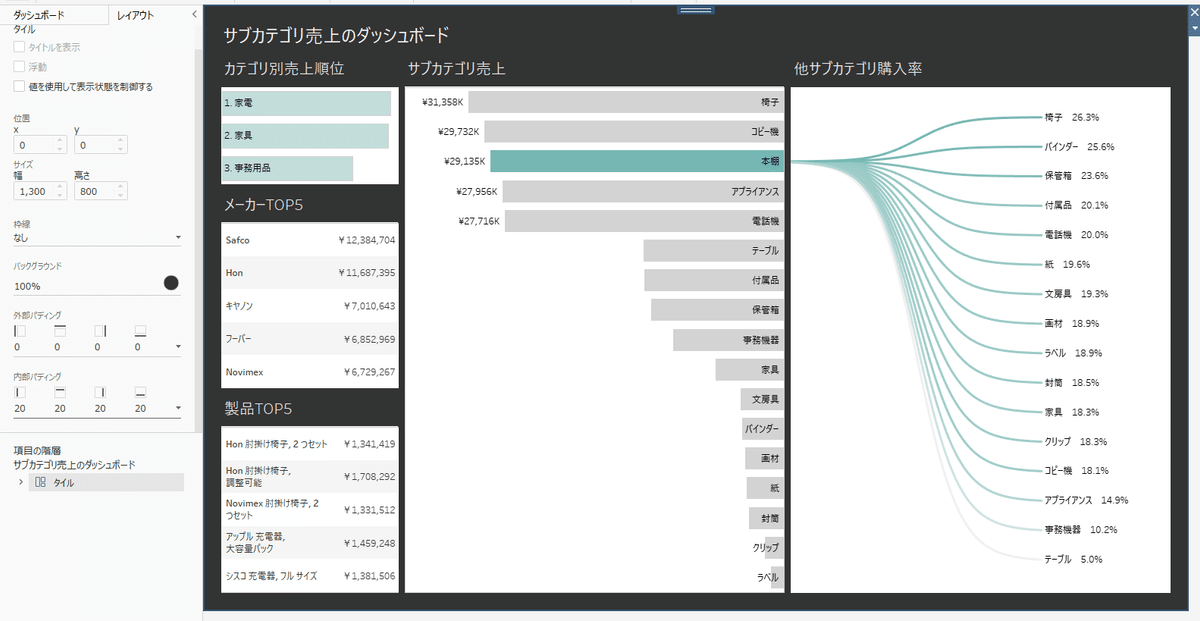Screen dimensions: 1200x621
Task: Collapse the side pane with the chevron
Action: 193,15
